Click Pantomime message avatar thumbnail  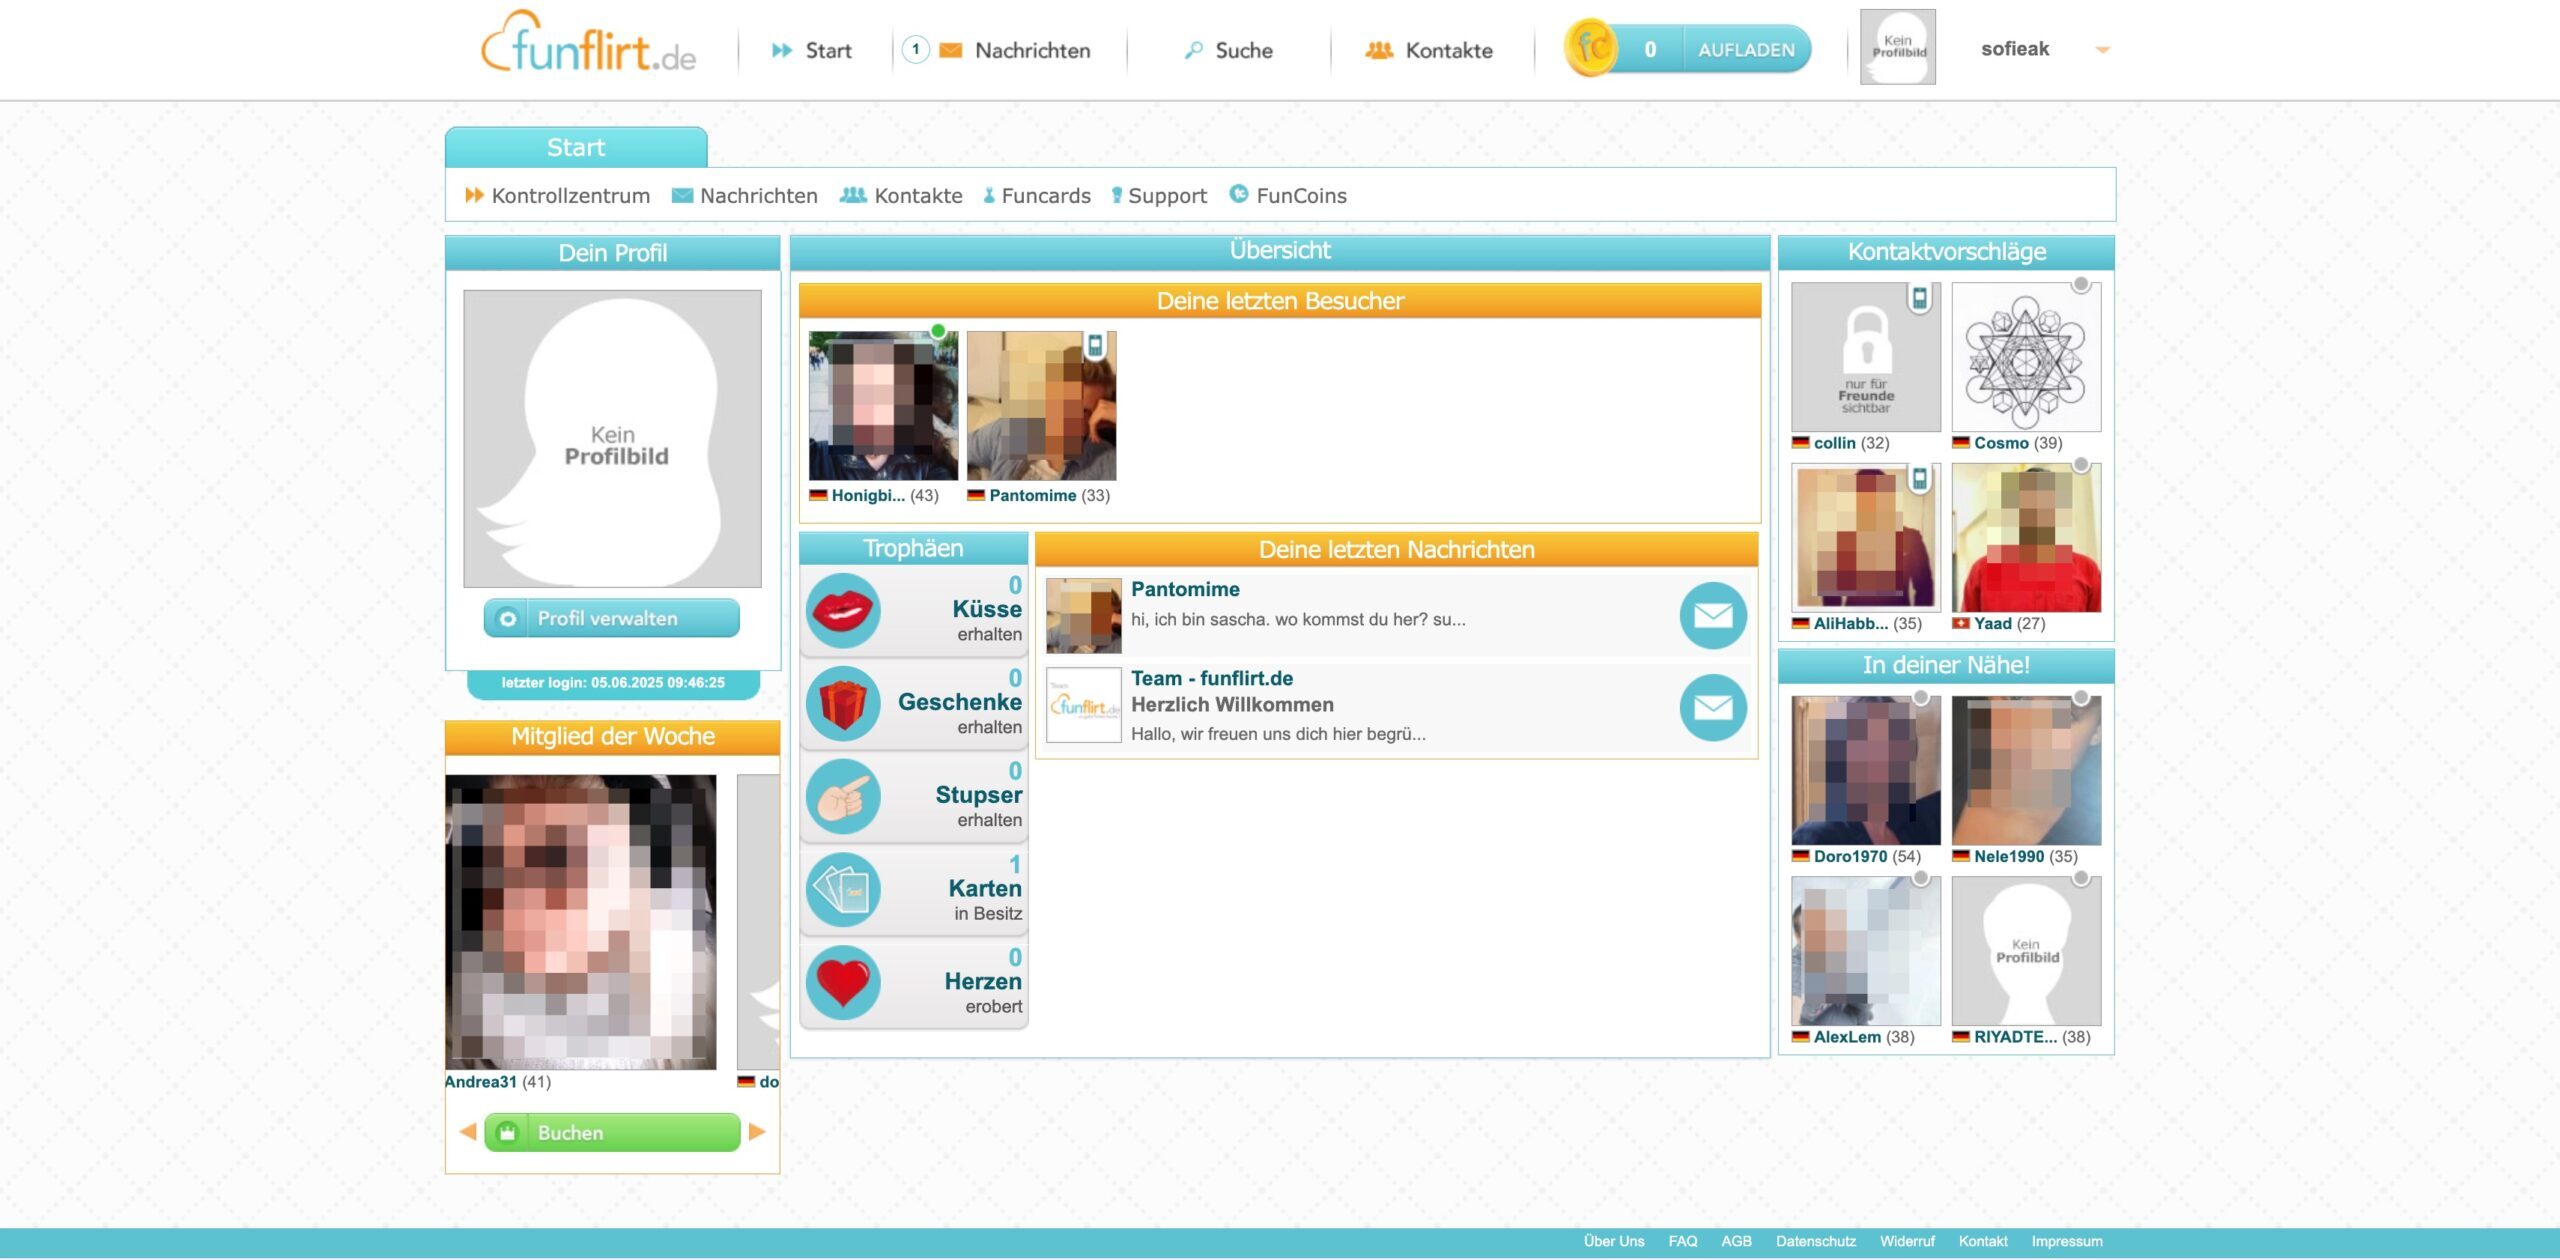(1084, 616)
